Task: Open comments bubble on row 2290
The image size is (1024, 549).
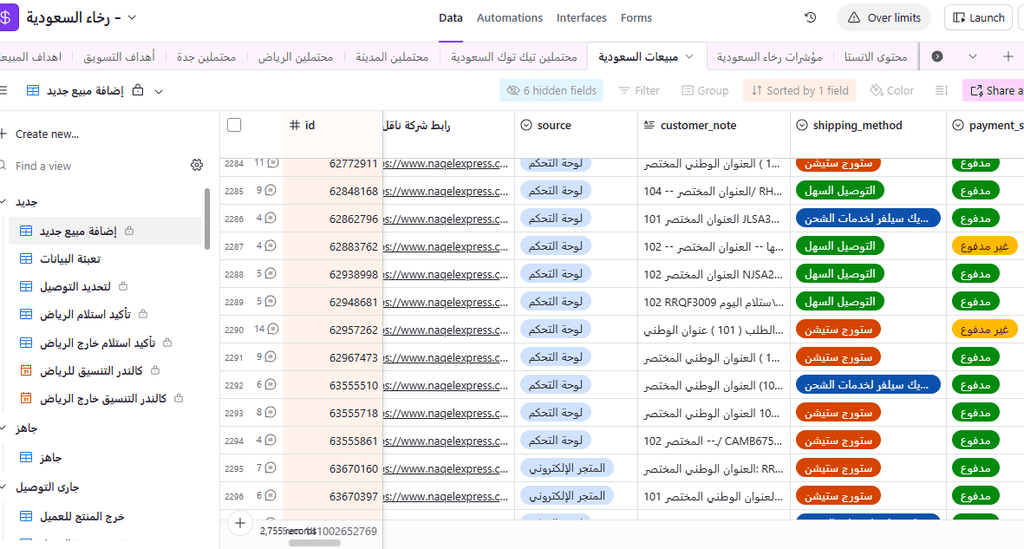Action: click(272, 329)
